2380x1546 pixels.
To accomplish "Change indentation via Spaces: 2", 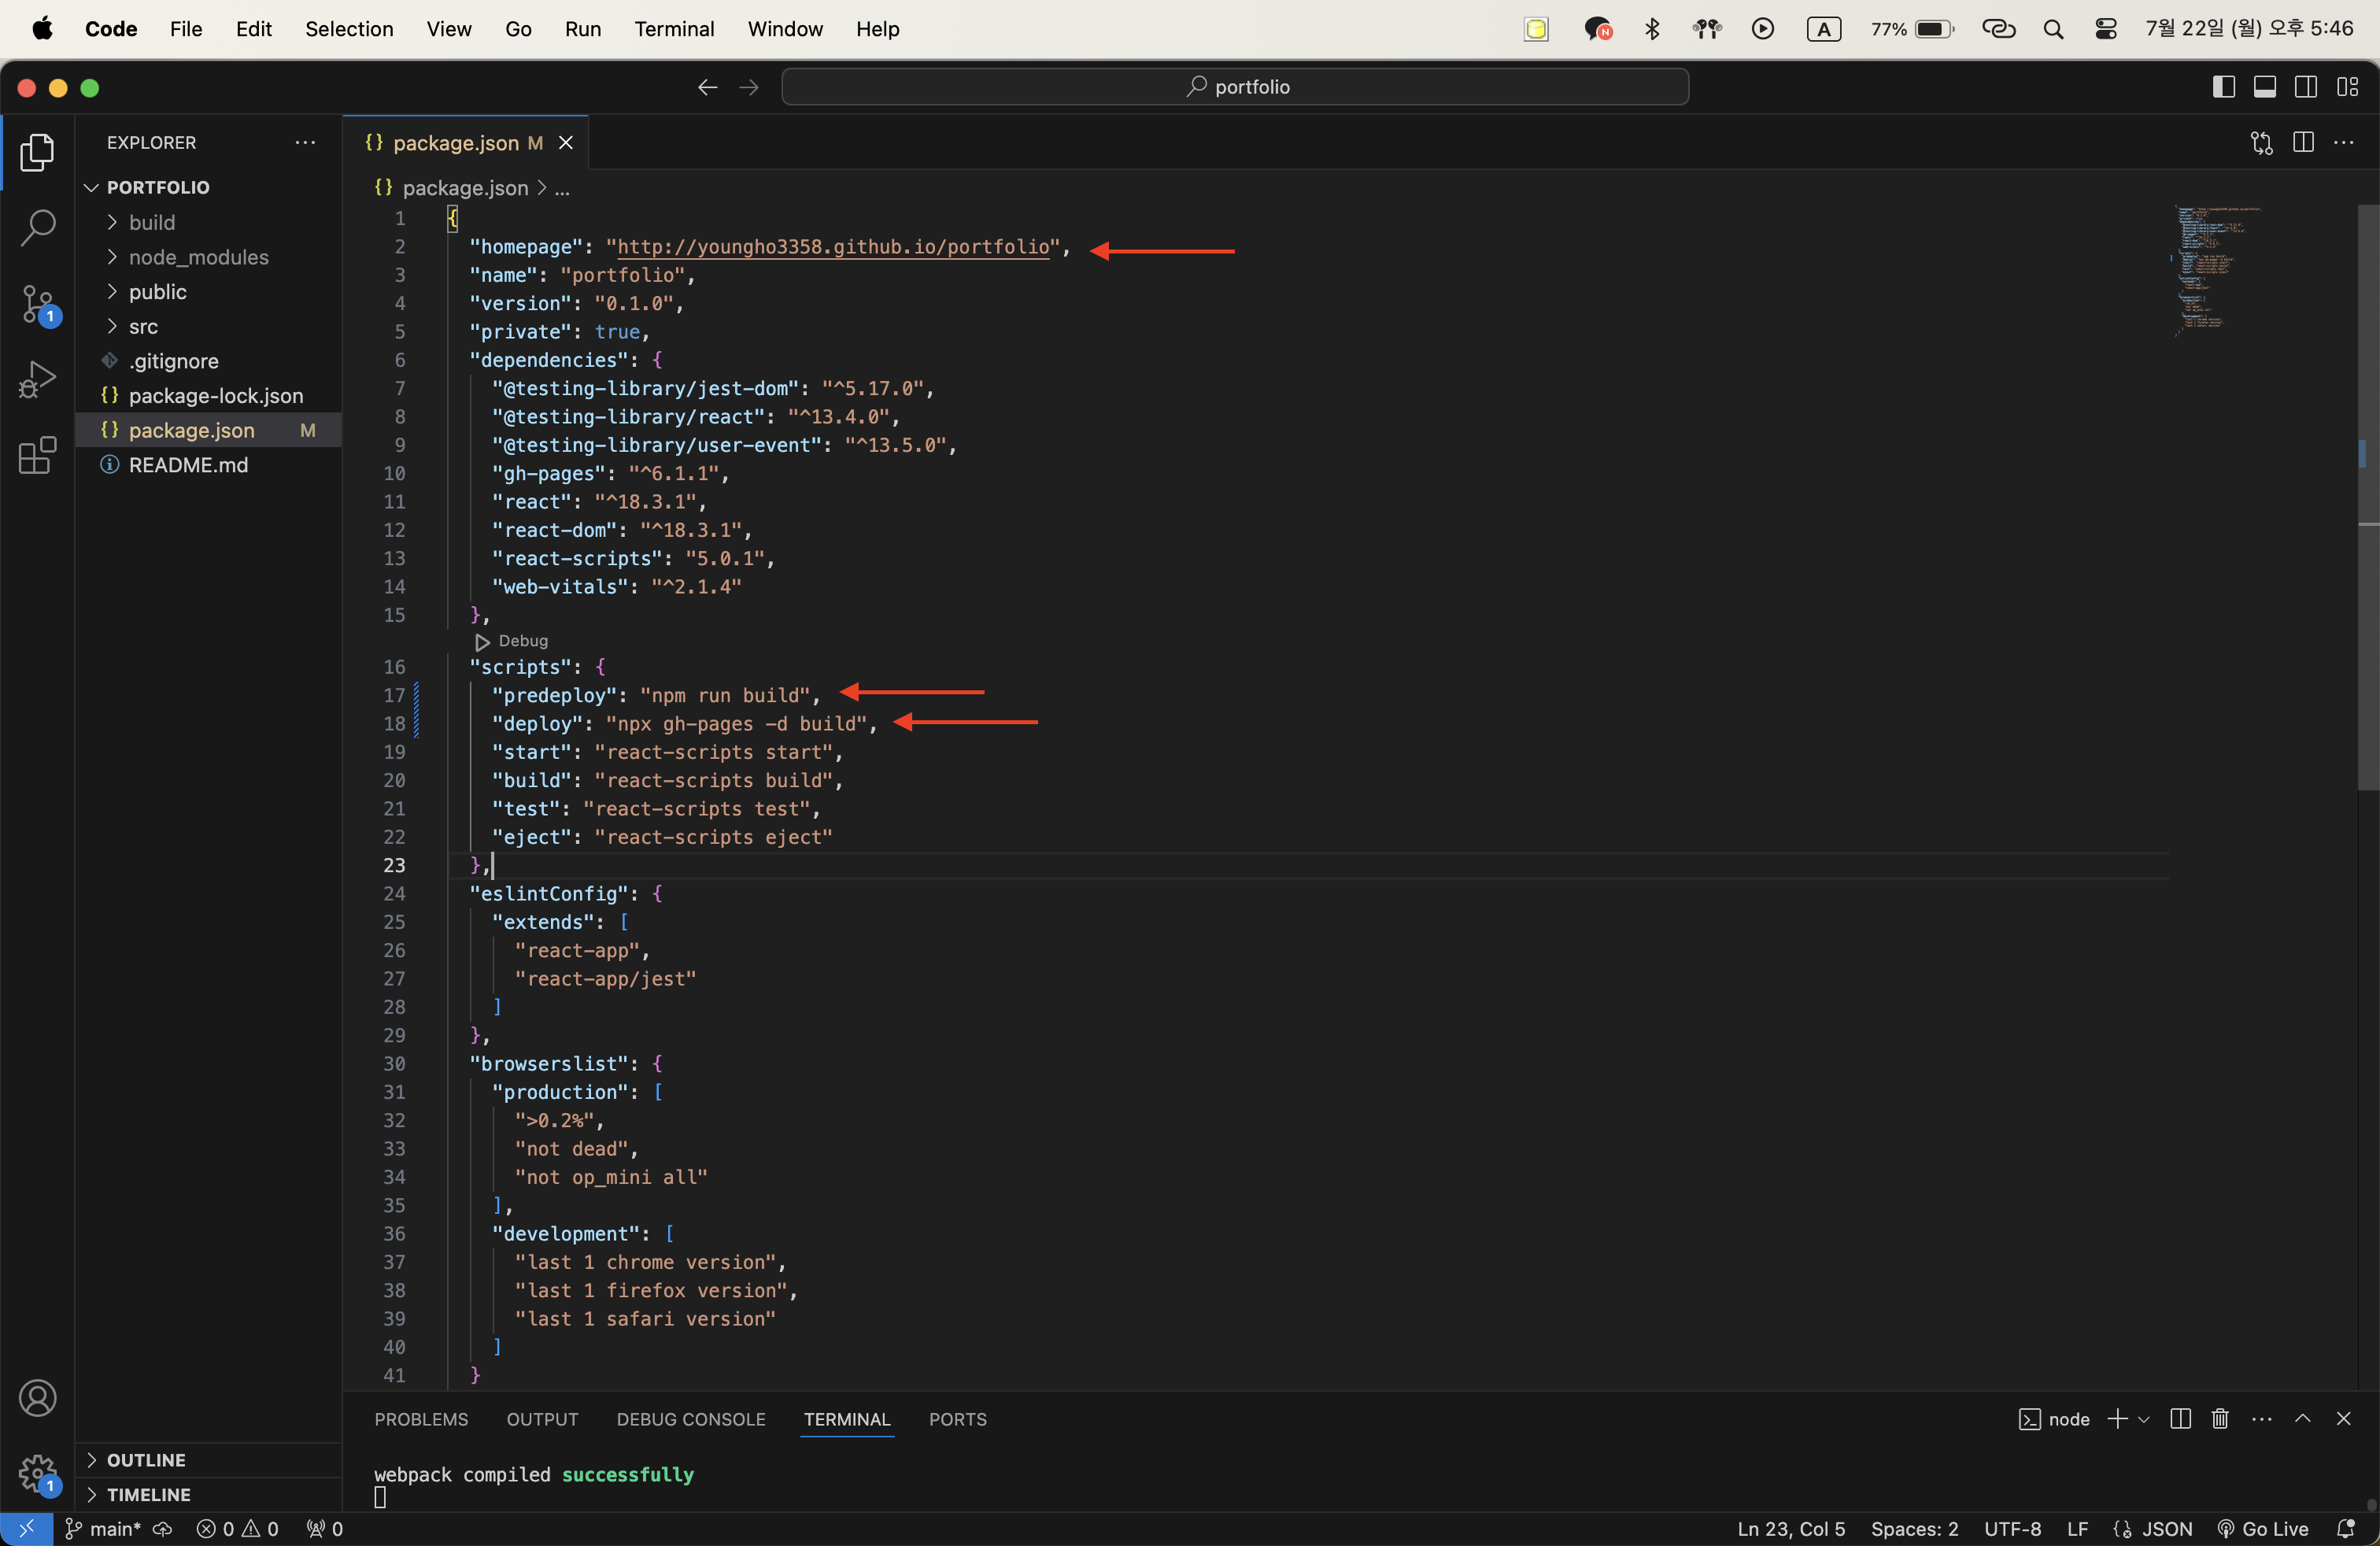I will (1915, 1529).
